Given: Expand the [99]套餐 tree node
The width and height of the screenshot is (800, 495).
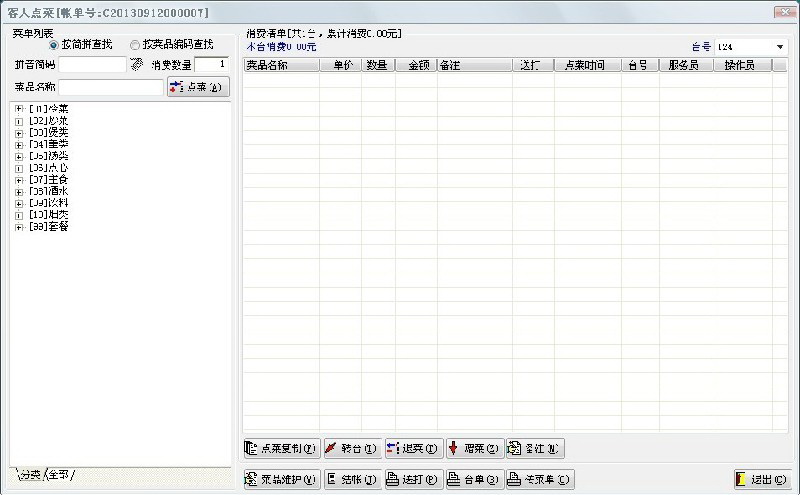Looking at the screenshot, I should pyautogui.click(x=19, y=227).
